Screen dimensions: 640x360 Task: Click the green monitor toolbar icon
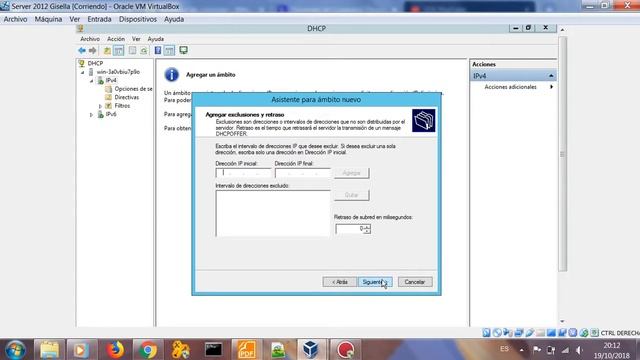click(183, 50)
